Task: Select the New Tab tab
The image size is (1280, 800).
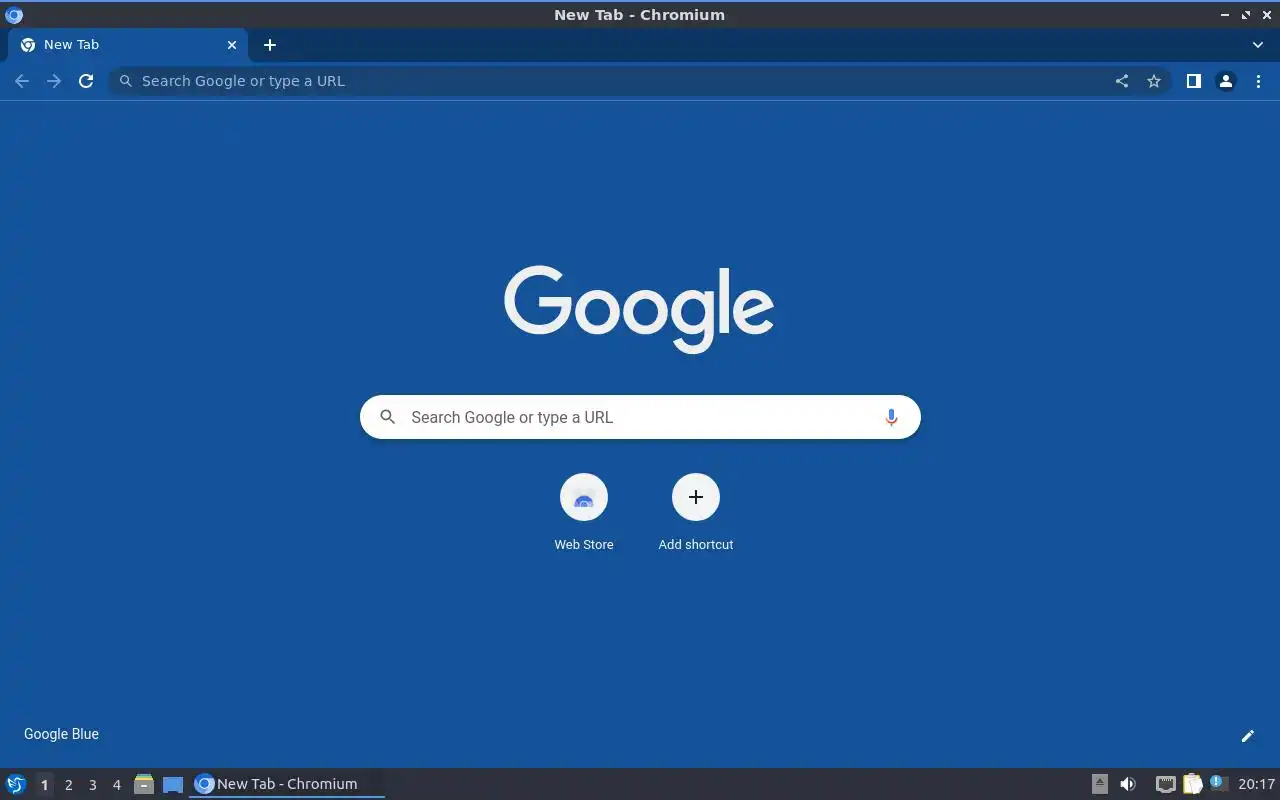Action: point(128,45)
